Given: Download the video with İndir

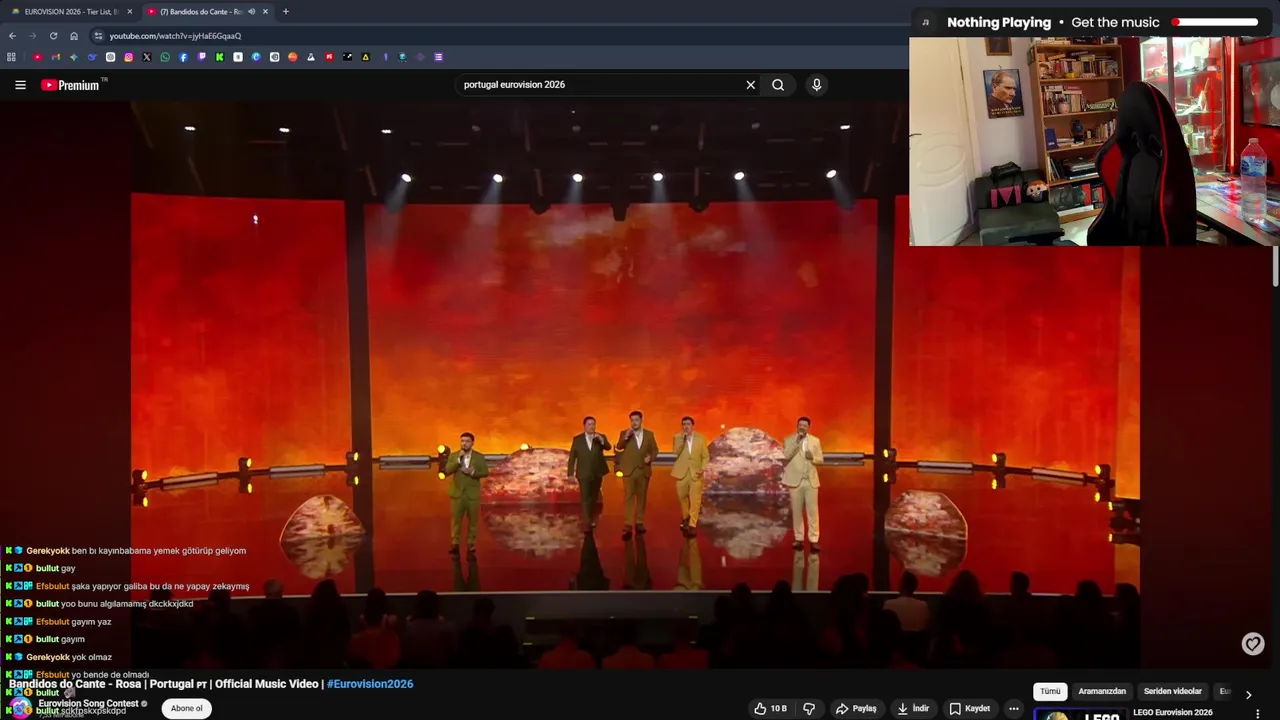Looking at the screenshot, I should coord(913,708).
